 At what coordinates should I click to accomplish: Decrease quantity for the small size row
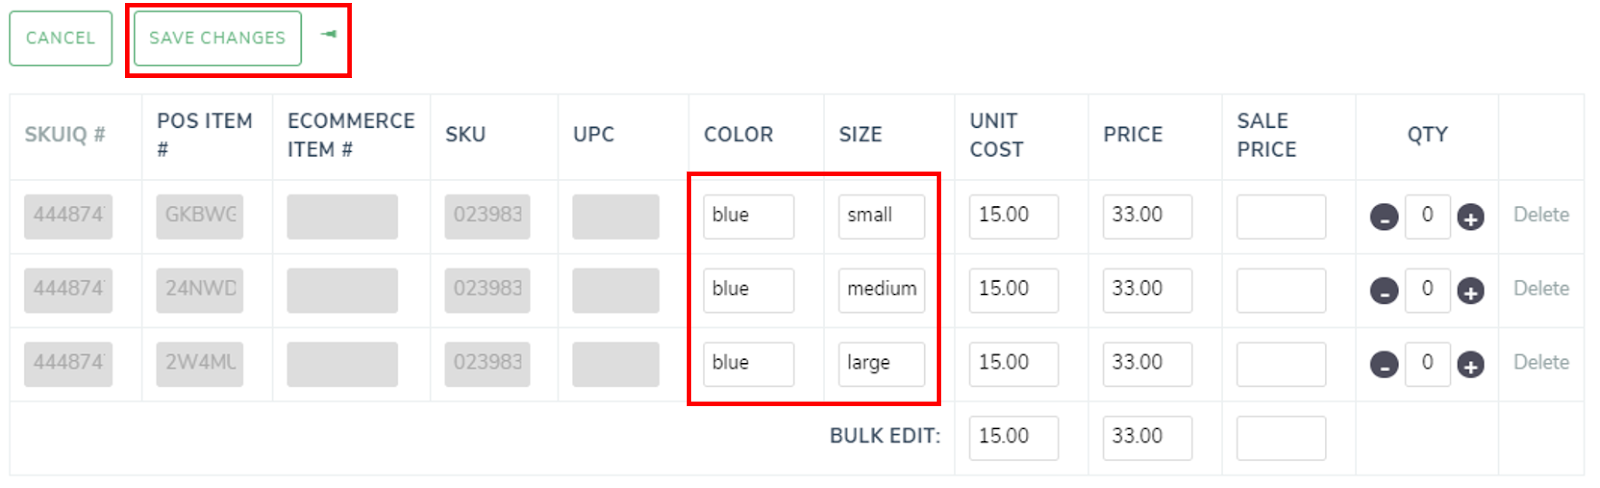(1384, 217)
